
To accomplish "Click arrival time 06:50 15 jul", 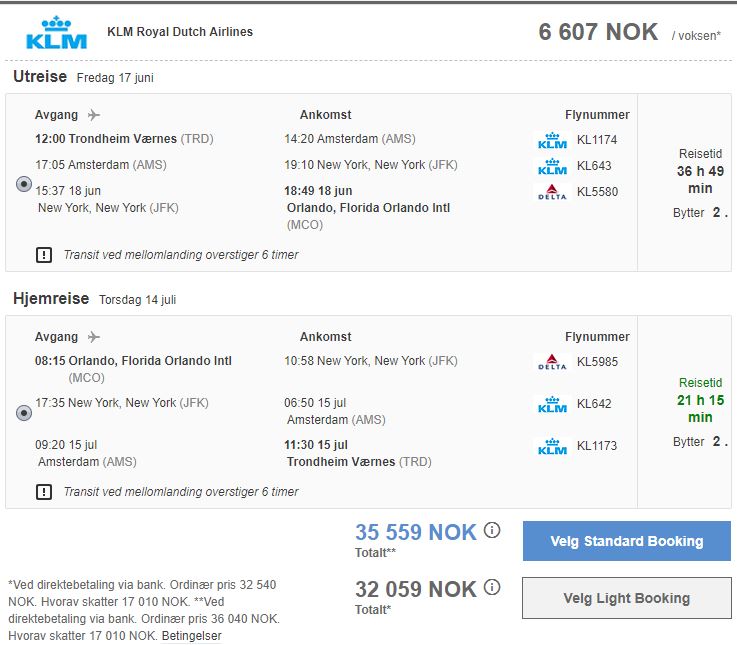I will pos(315,403).
